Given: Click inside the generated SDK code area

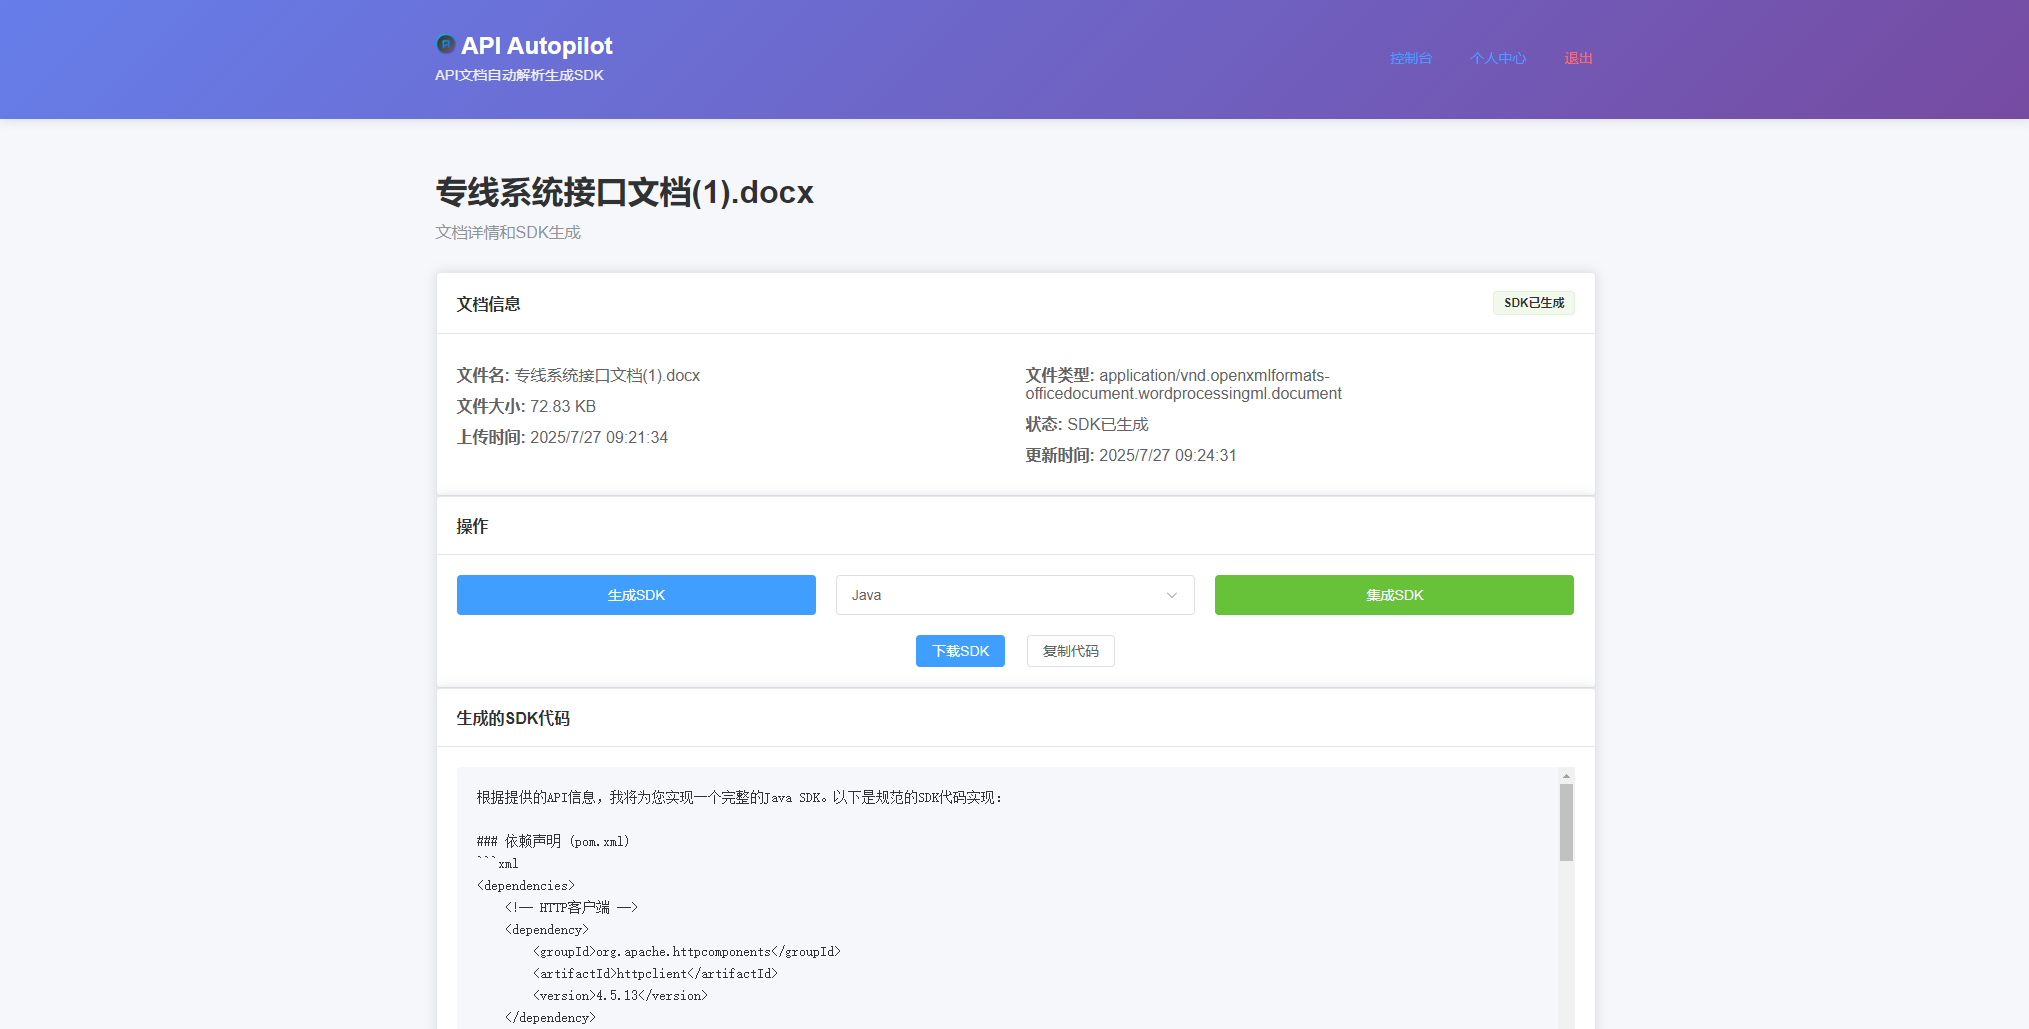Looking at the screenshot, I should [1000, 900].
